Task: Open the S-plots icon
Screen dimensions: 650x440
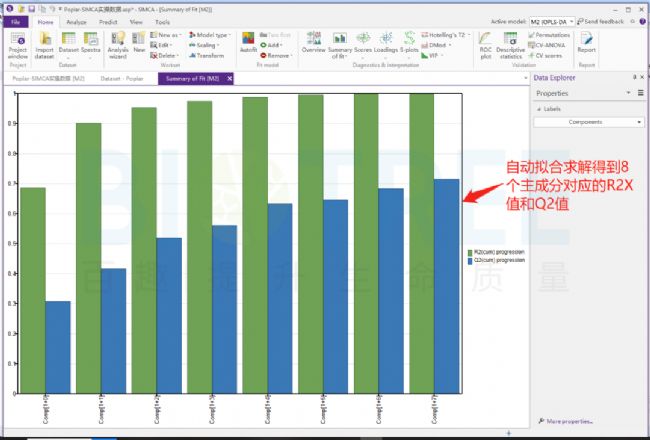Action: coord(409,45)
